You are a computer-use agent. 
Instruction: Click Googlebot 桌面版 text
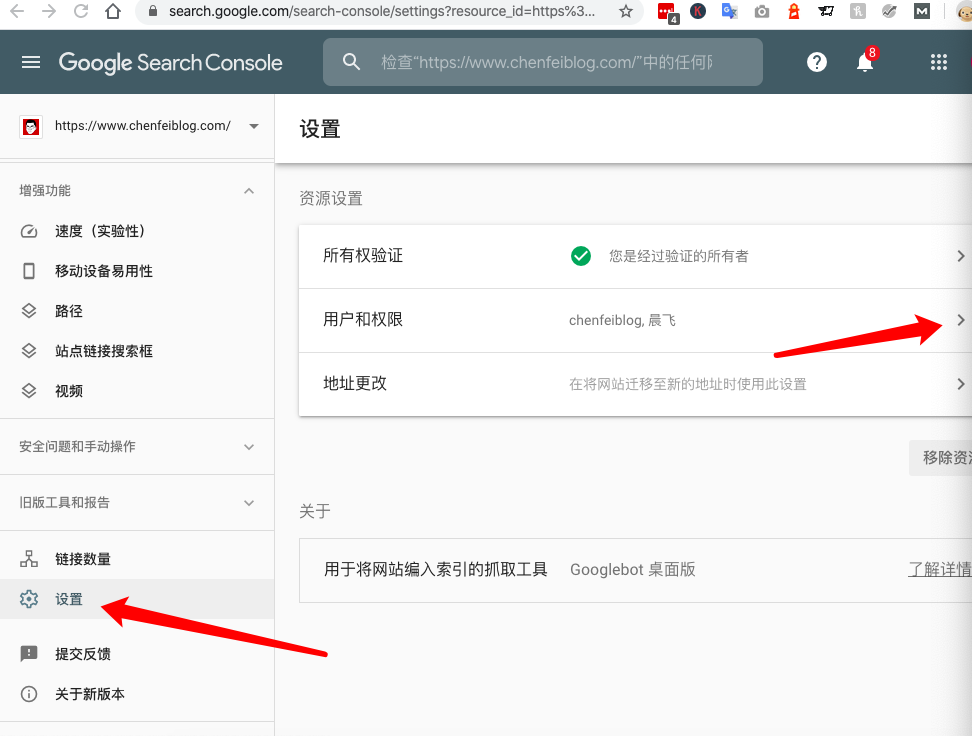click(x=633, y=569)
